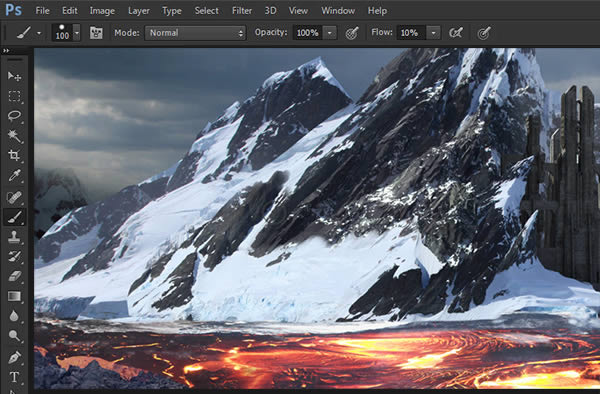
Task: Open the Layer menu
Action: [x=139, y=11]
